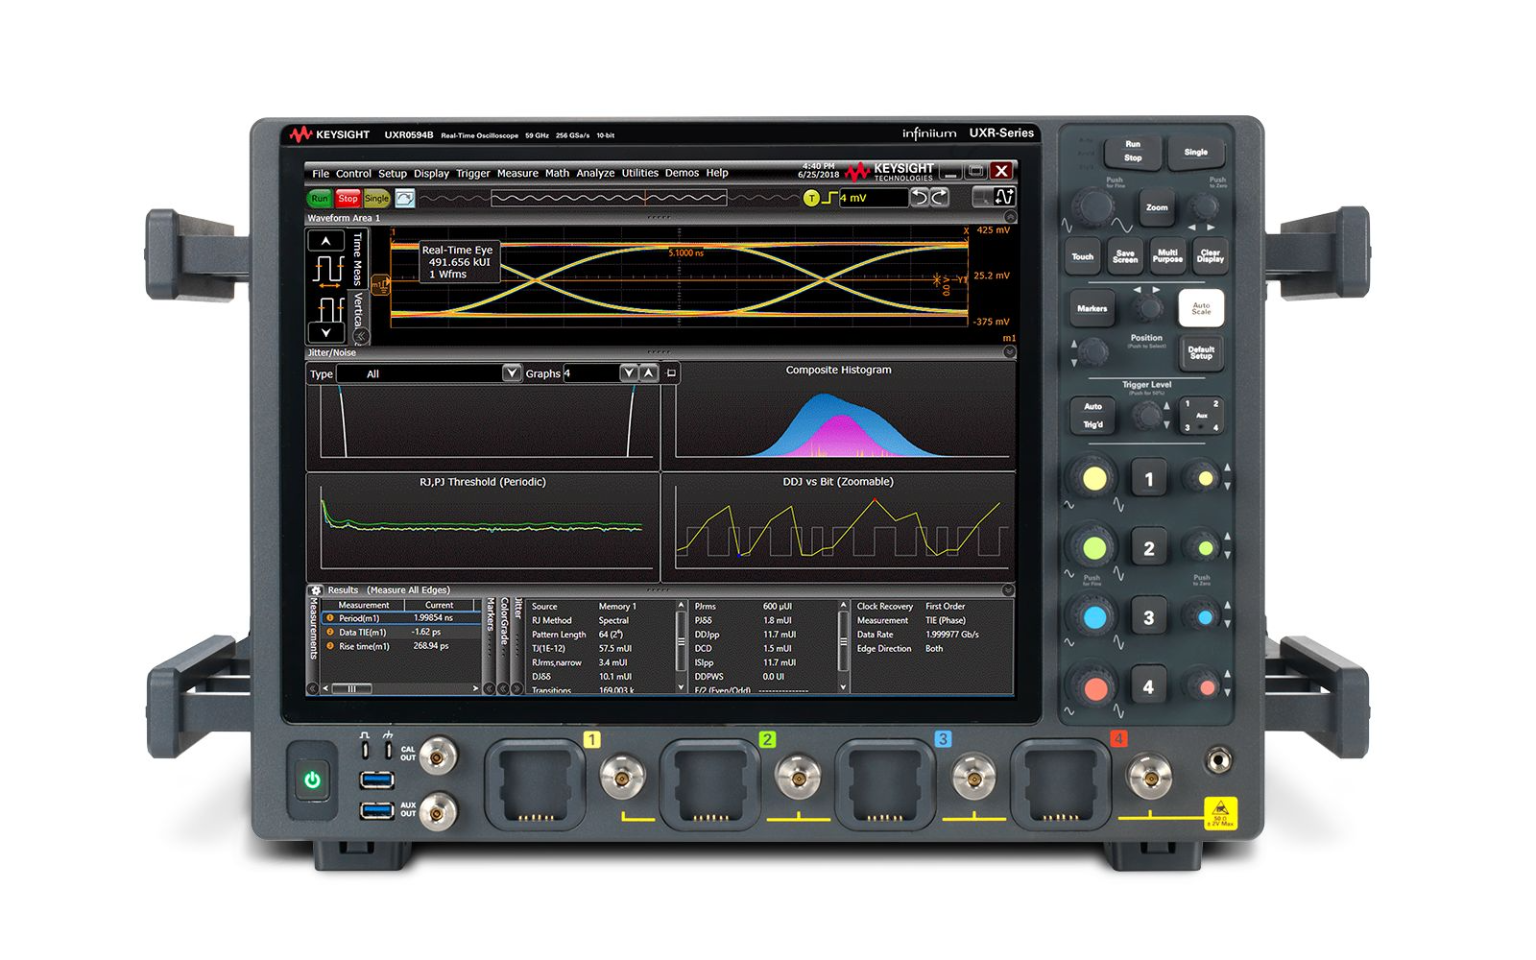Click the green Run button on the toolbar
The width and height of the screenshot is (1536, 960).
[319, 199]
